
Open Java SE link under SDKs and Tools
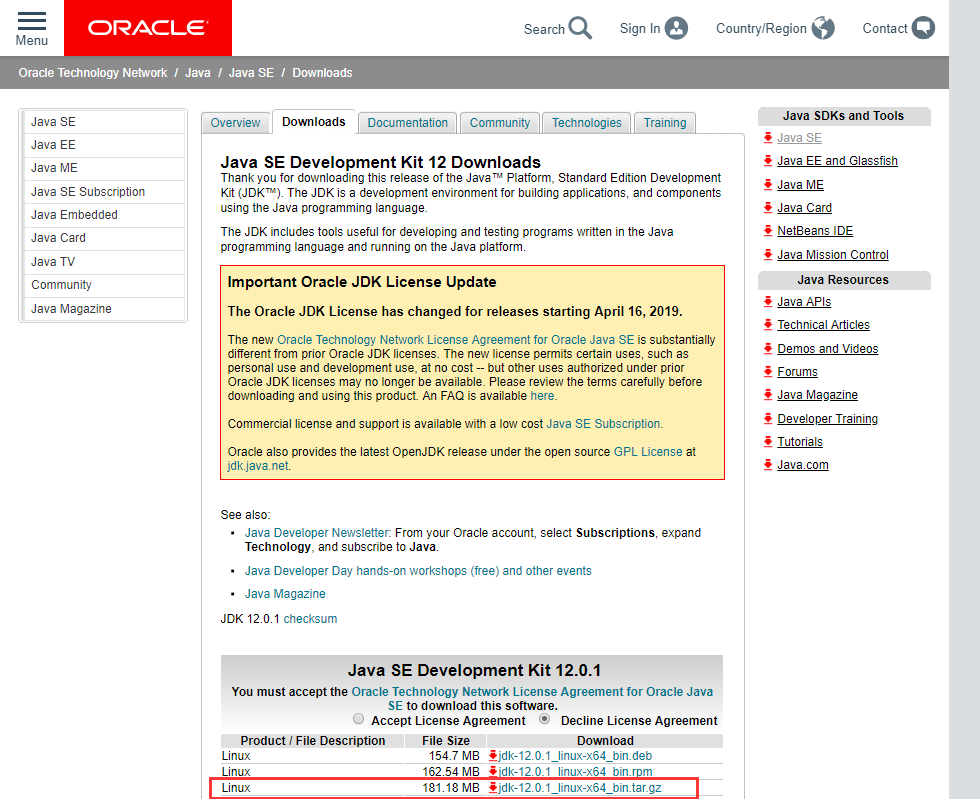(x=799, y=138)
